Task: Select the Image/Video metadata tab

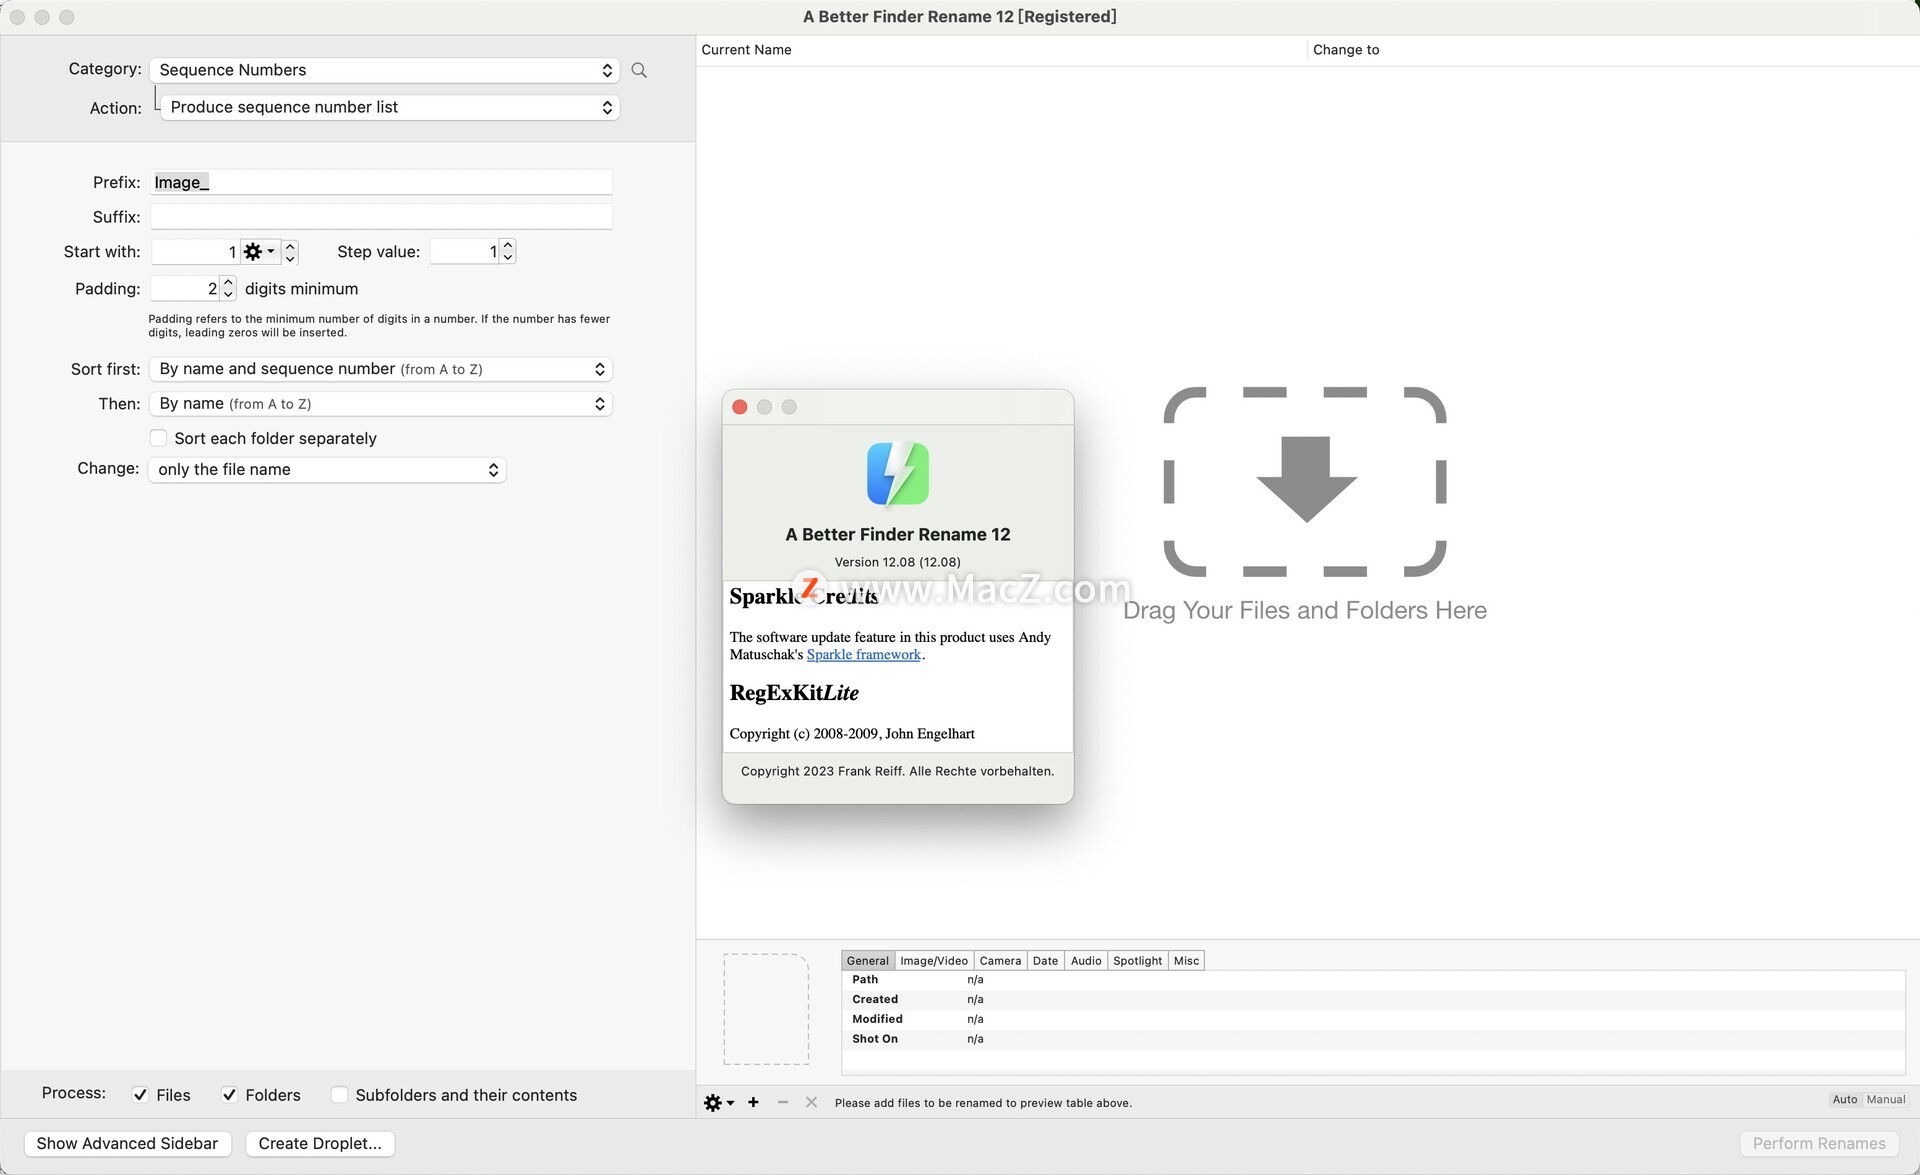Action: coord(934,961)
